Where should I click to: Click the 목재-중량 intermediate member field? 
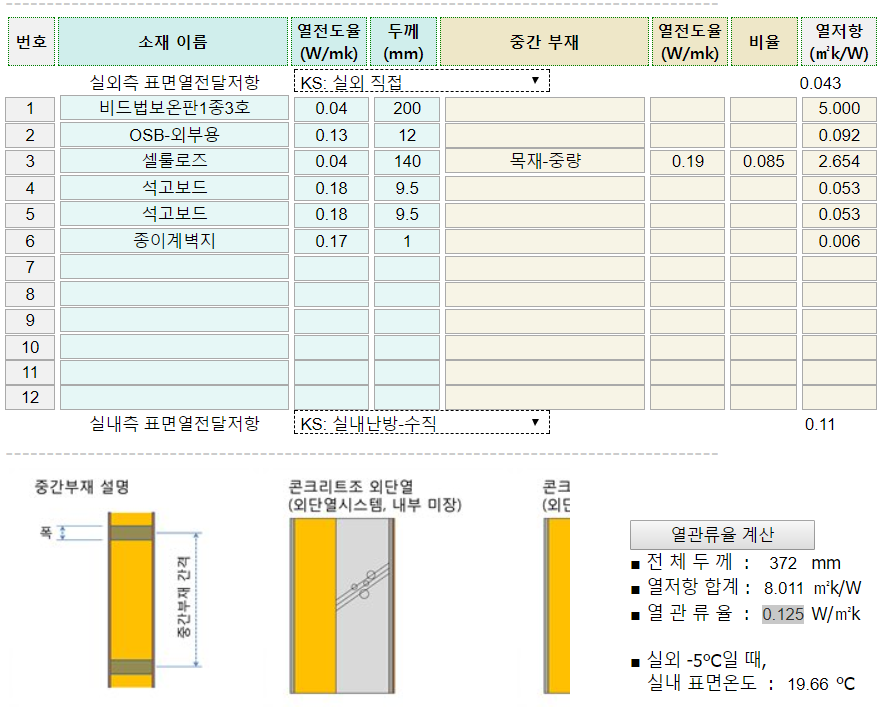point(545,161)
